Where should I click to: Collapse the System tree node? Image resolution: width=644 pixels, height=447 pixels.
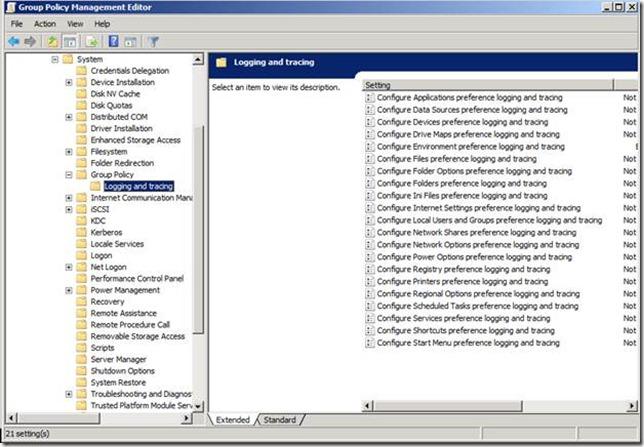tap(55, 60)
